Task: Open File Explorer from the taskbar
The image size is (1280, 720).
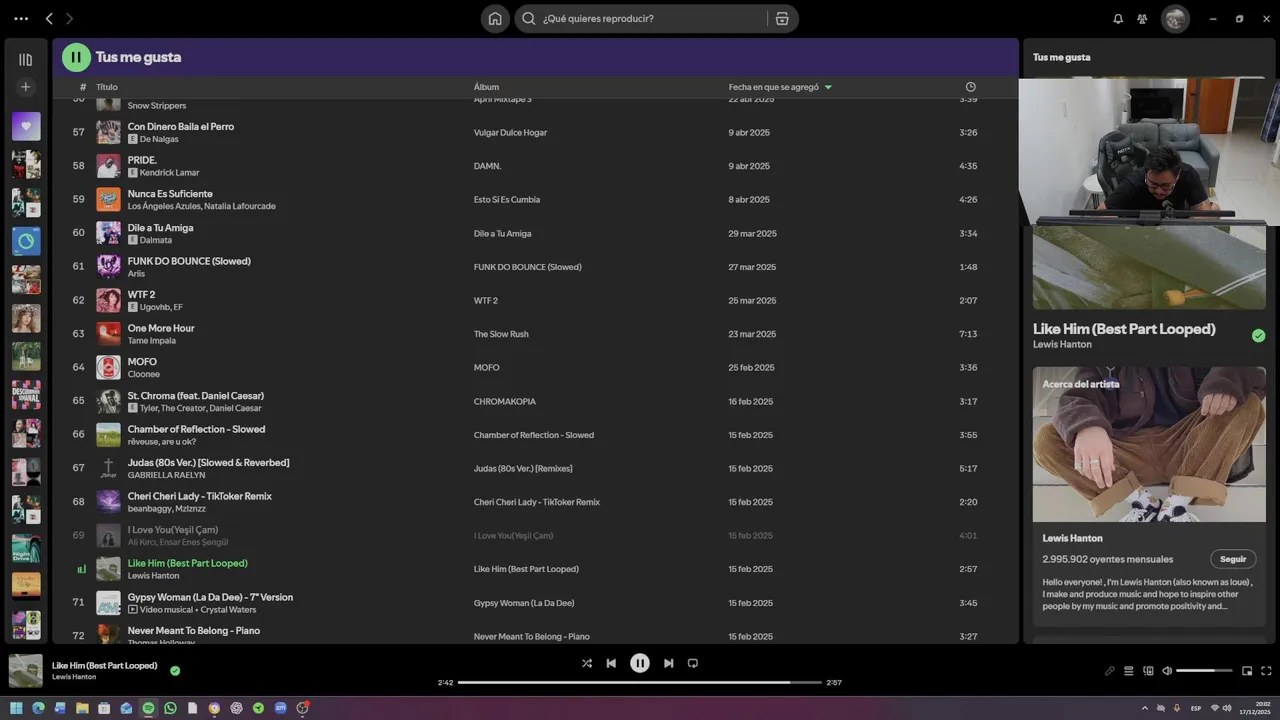Action: point(82,708)
